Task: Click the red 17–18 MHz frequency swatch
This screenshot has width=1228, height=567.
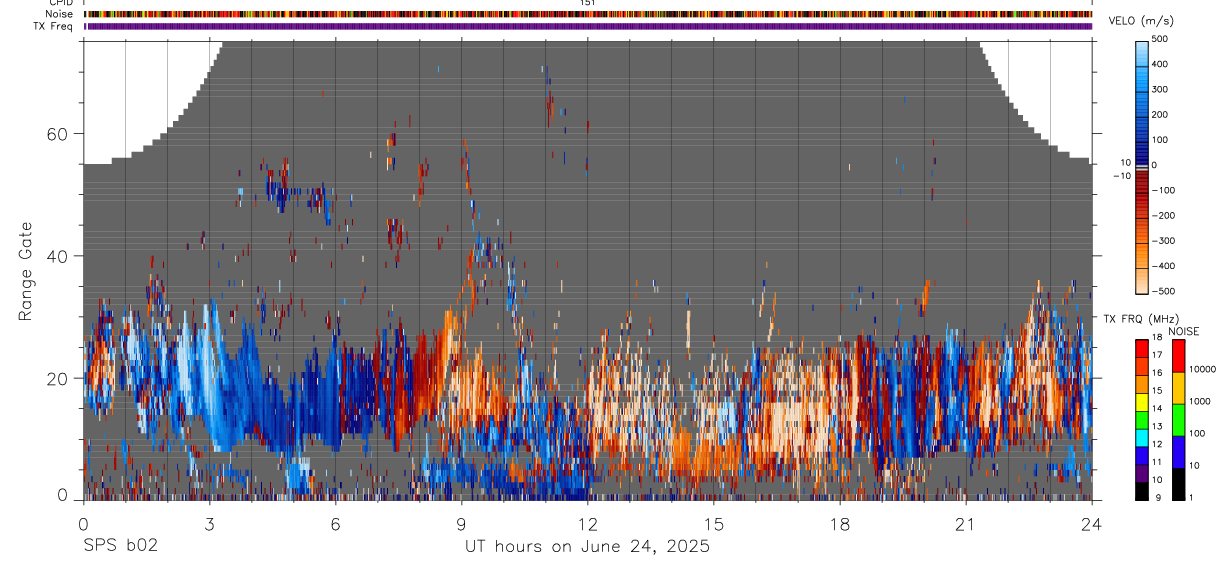Action: (x=1141, y=349)
